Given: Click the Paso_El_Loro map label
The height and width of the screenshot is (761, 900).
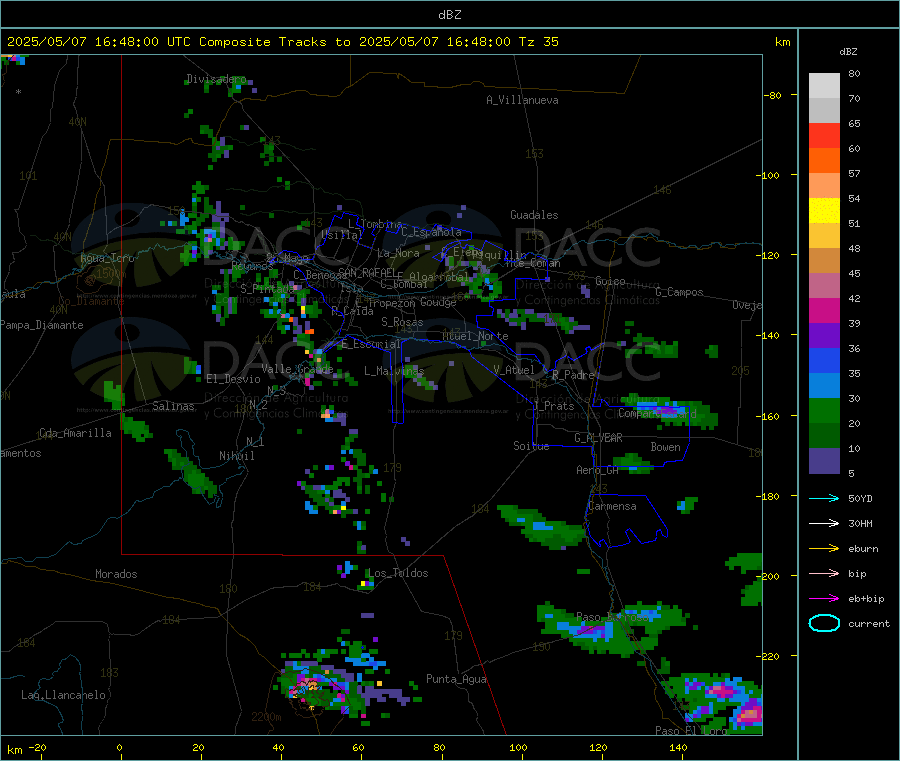Looking at the screenshot, I should tap(691, 731).
